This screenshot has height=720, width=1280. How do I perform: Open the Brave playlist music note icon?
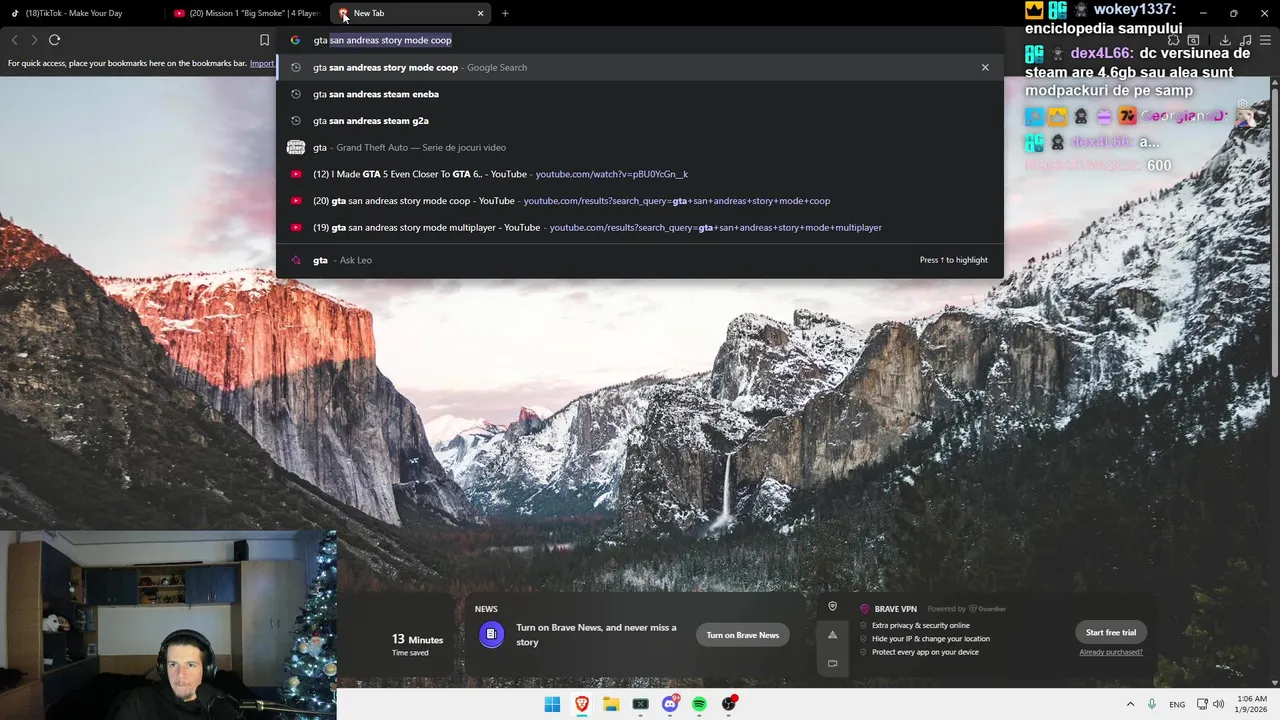pyautogui.click(x=1245, y=40)
